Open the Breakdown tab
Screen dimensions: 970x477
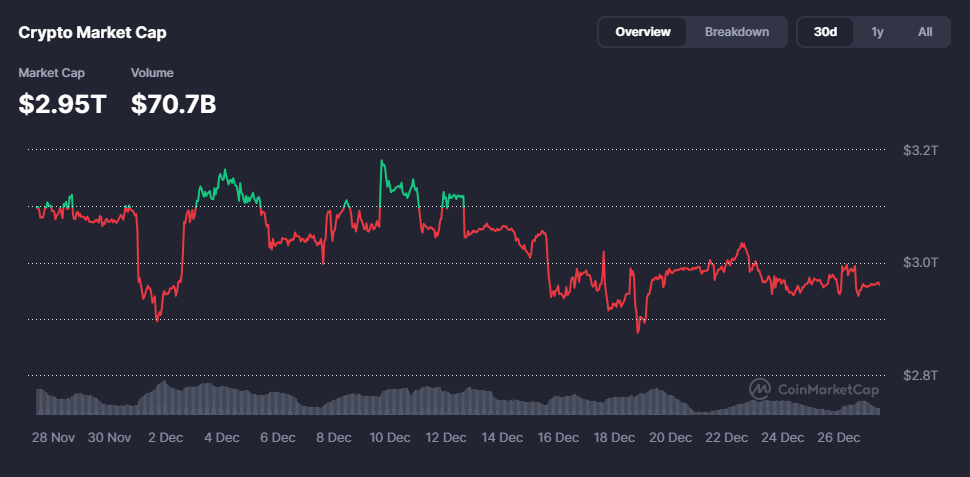pyautogui.click(x=737, y=32)
